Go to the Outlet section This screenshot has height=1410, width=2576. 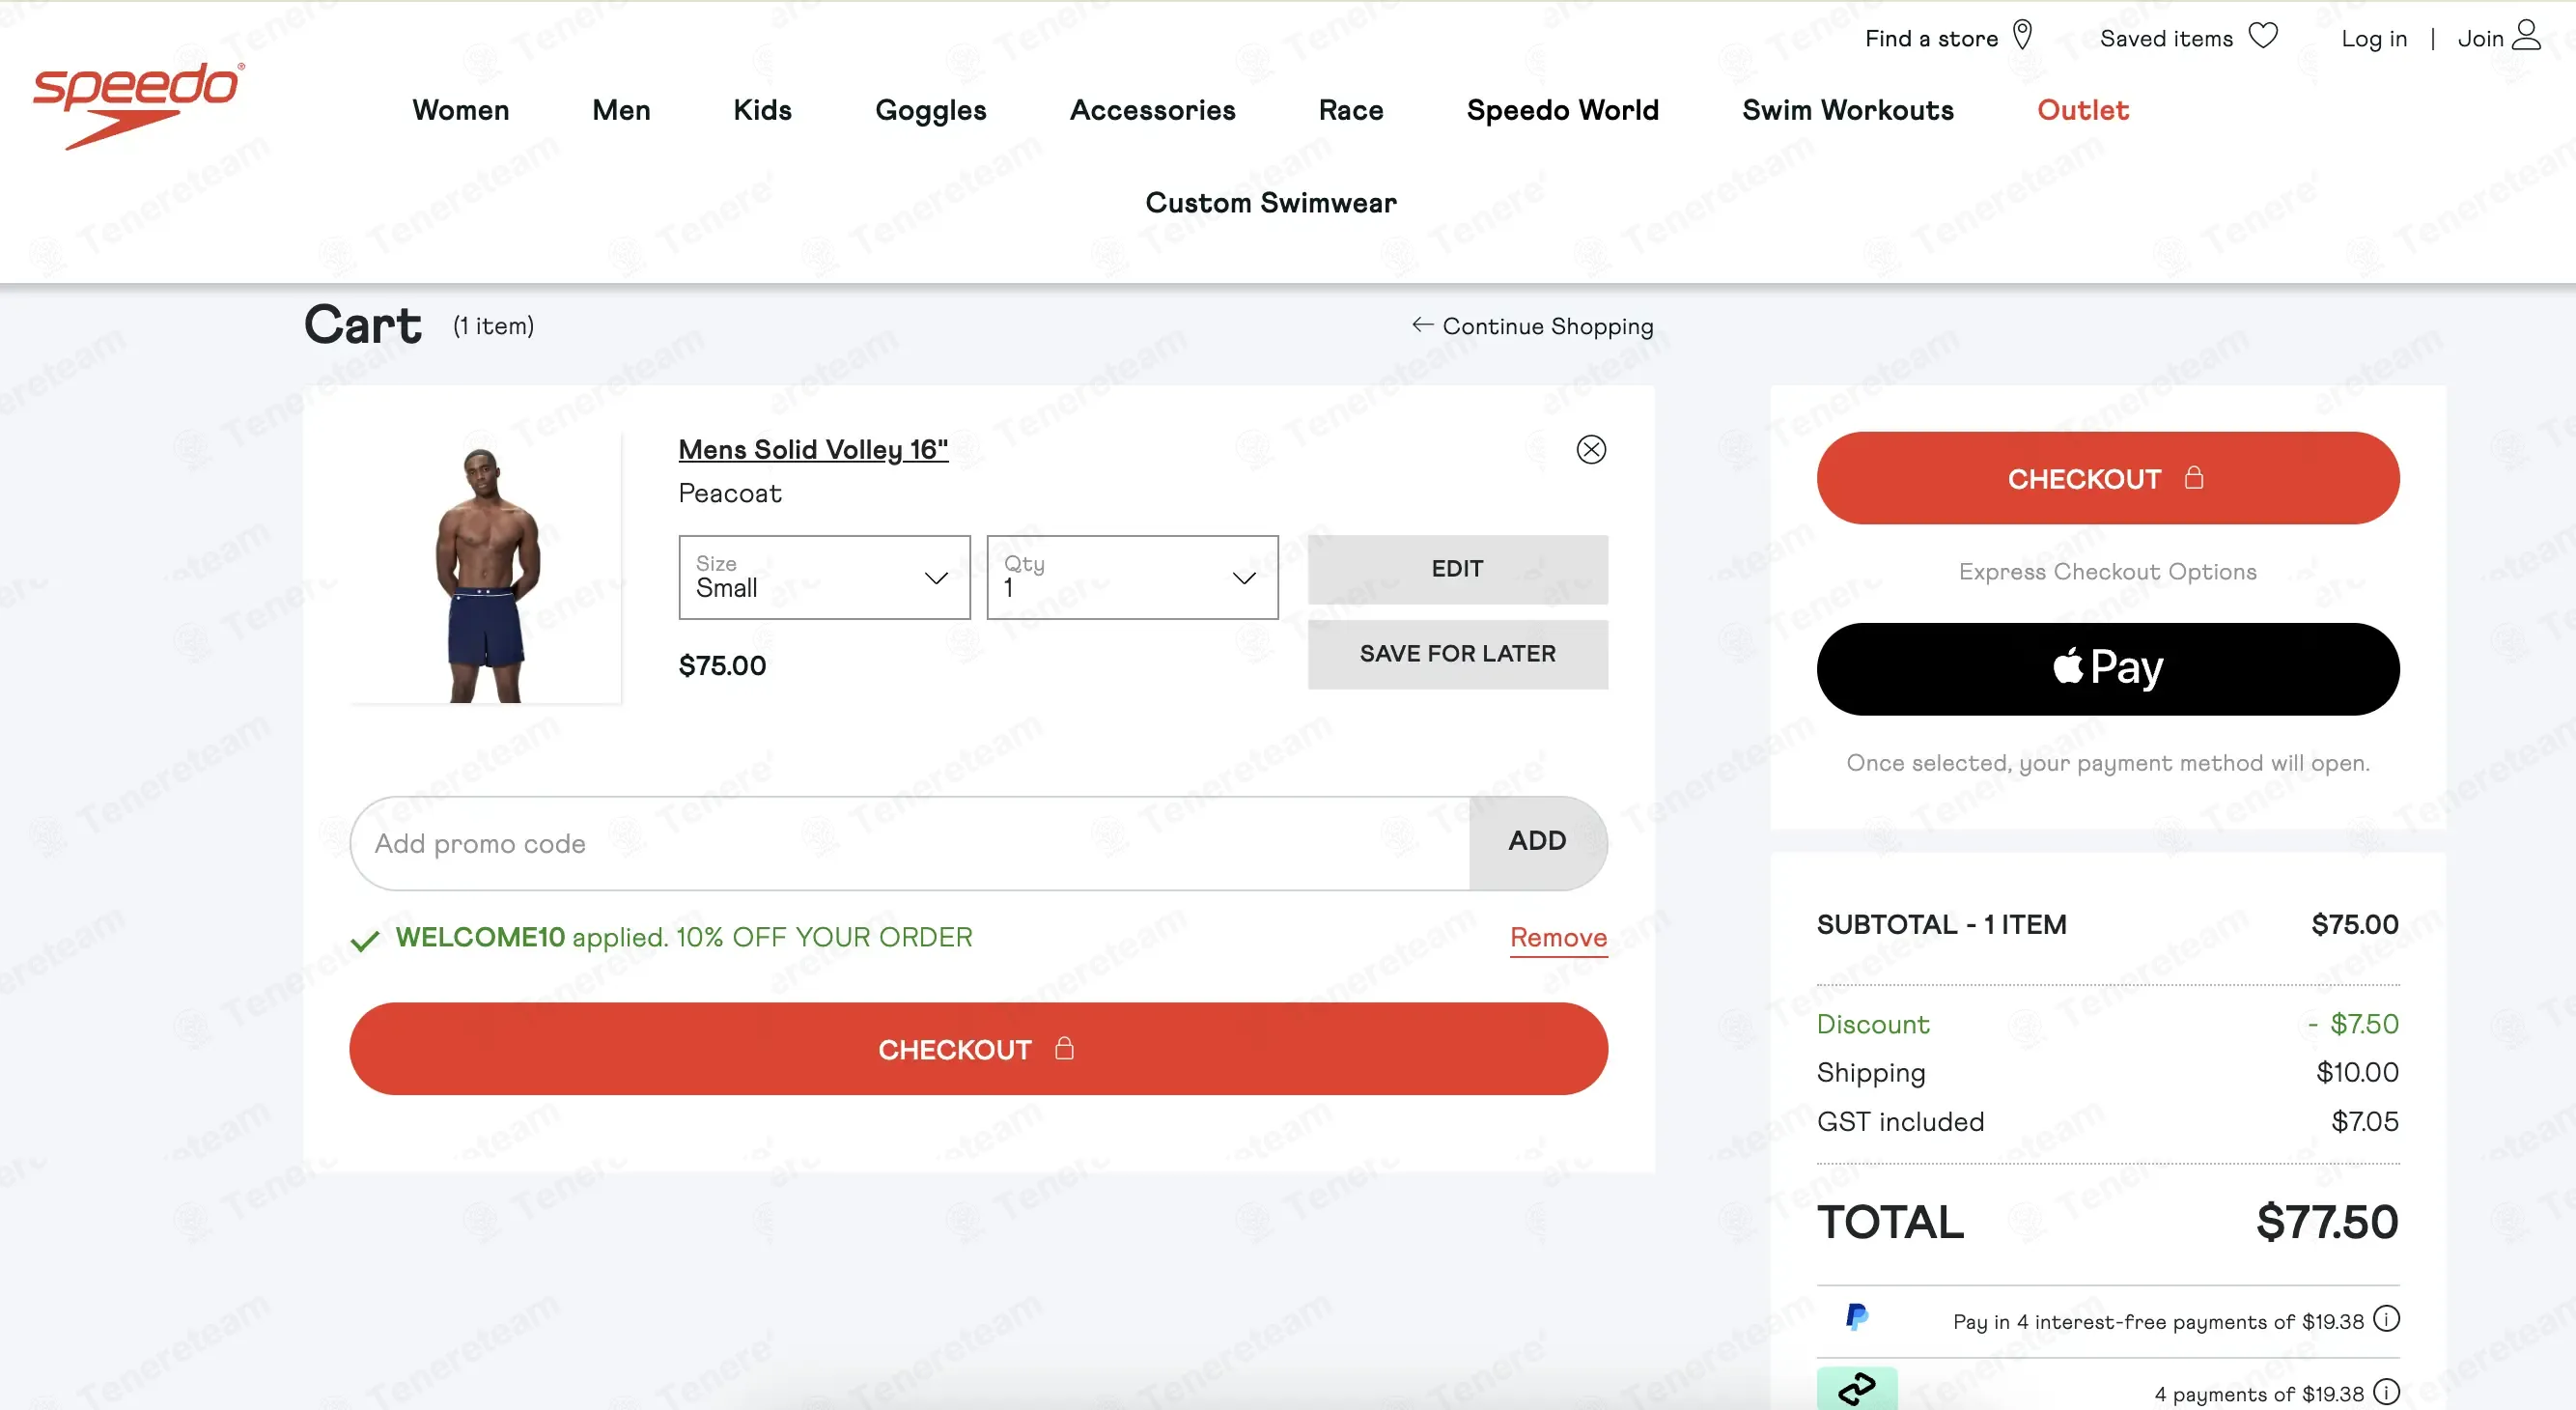[x=2083, y=110]
